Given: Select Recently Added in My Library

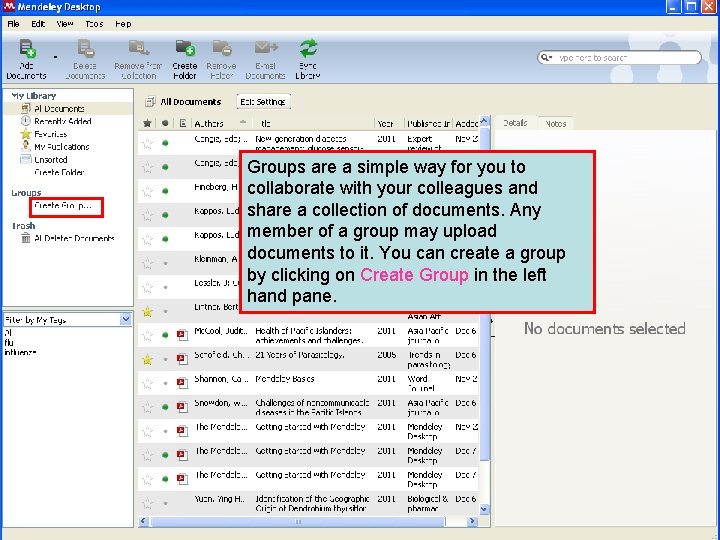Looking at the screenshot, I should tap(63, 121).
